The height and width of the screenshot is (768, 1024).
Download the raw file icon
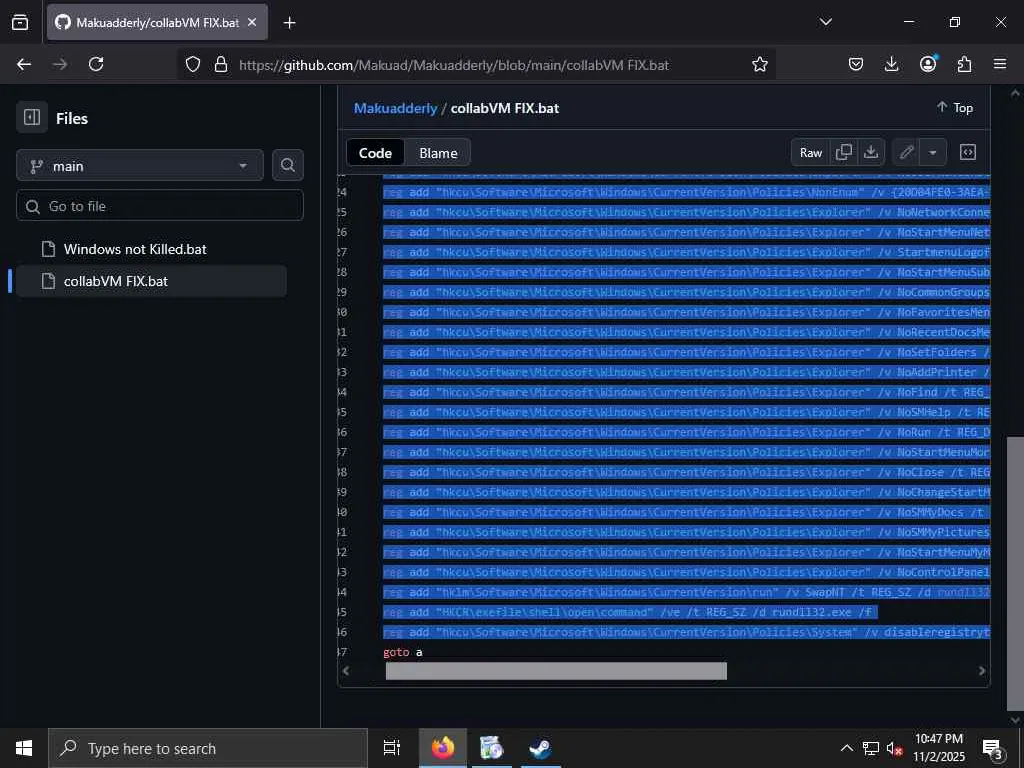tap(871, 152)
